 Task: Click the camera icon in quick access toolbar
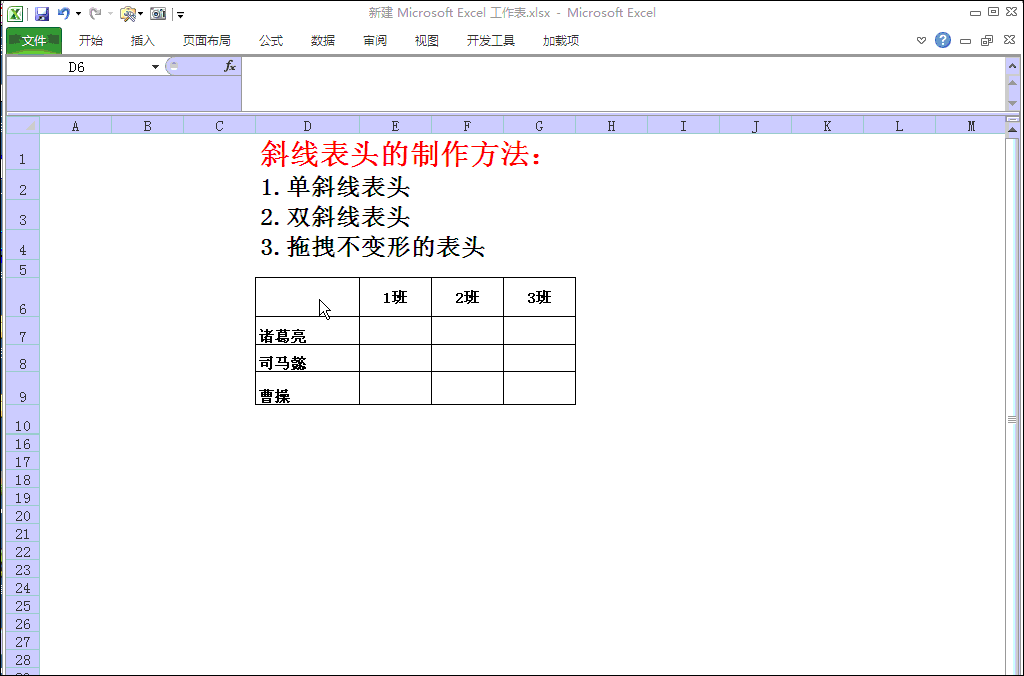[x=158, y=14]
